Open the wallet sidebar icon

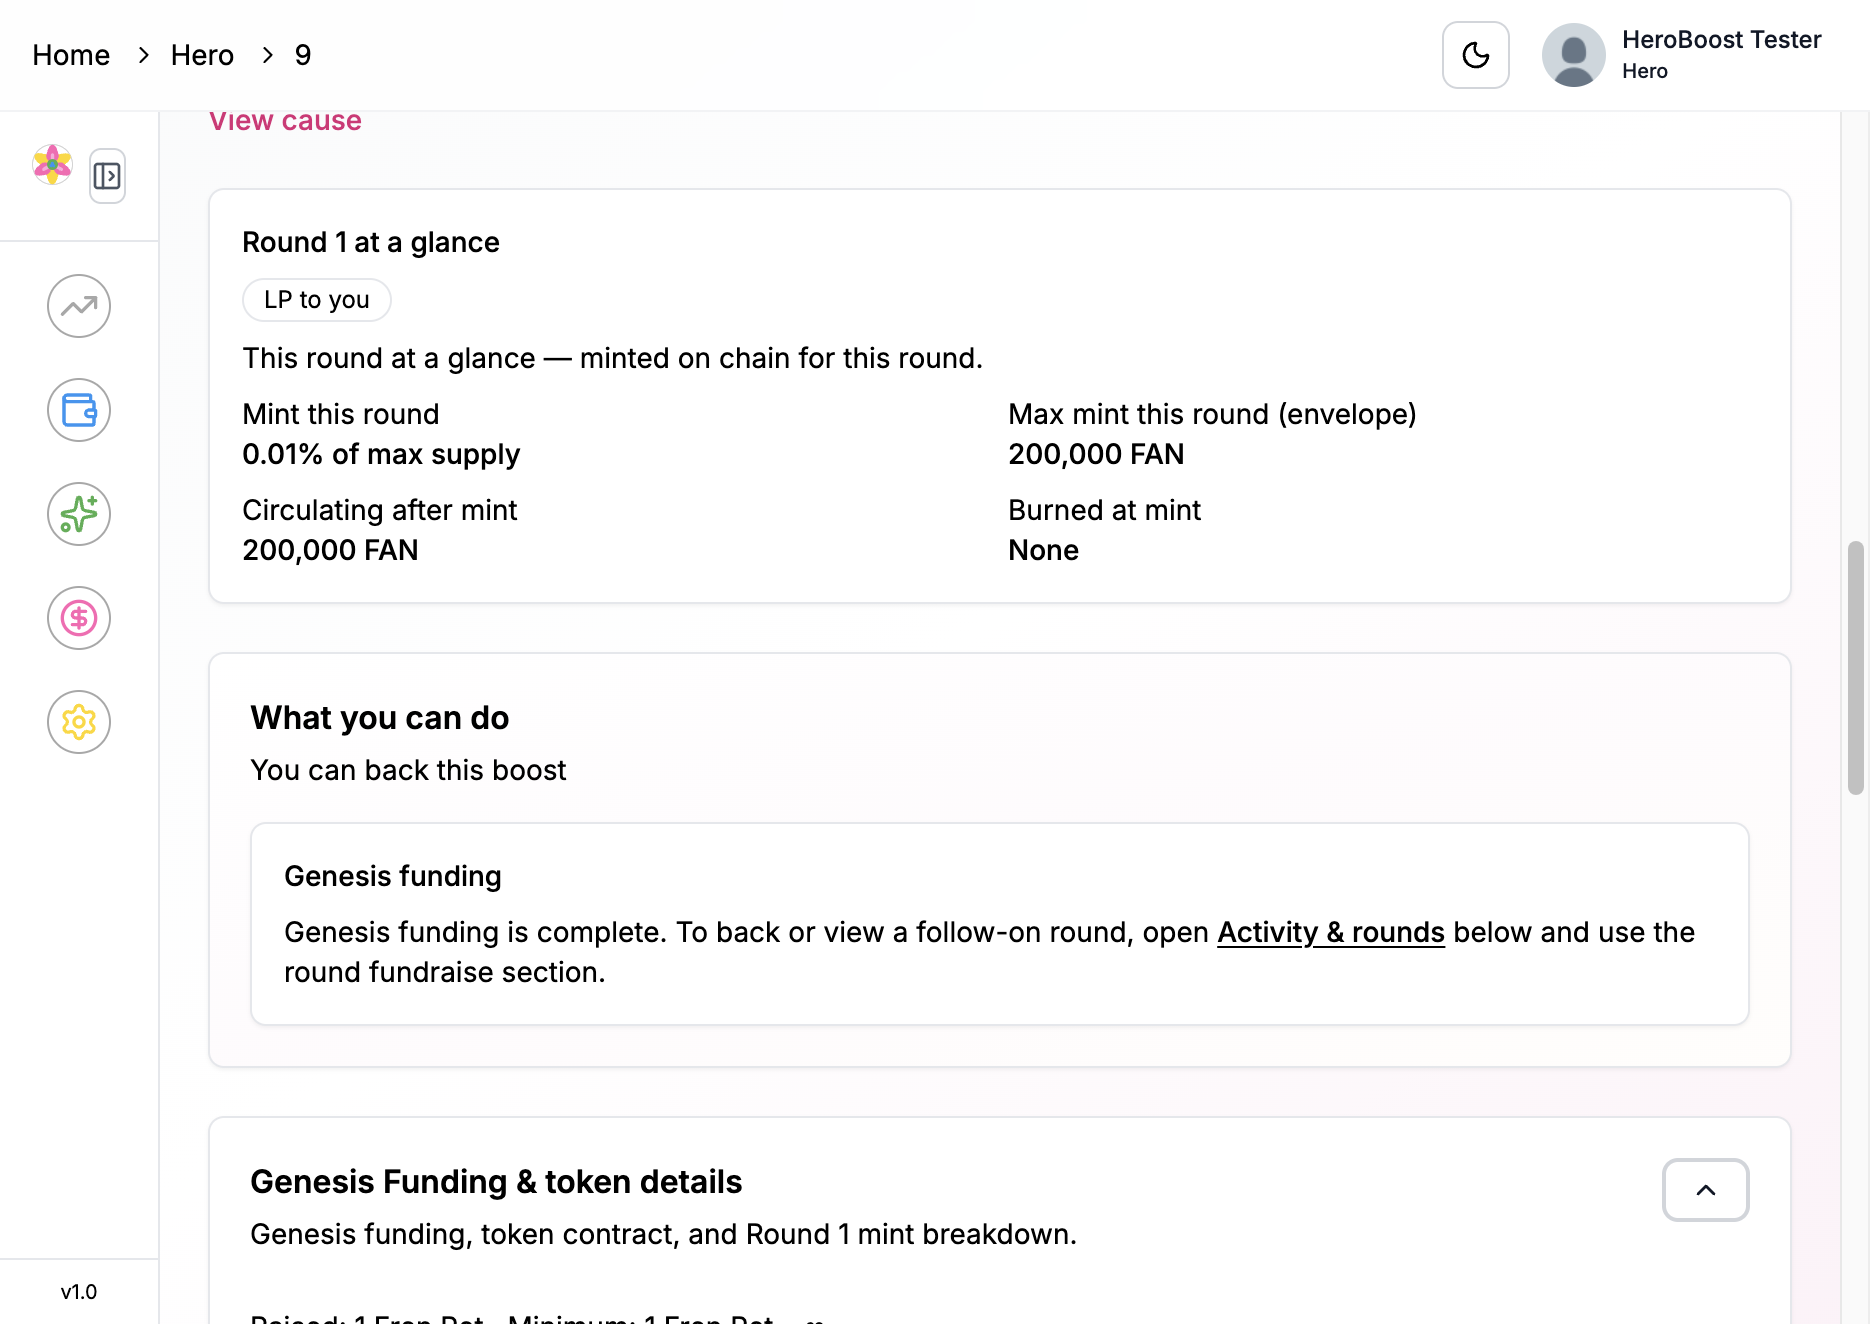(79, 410)
